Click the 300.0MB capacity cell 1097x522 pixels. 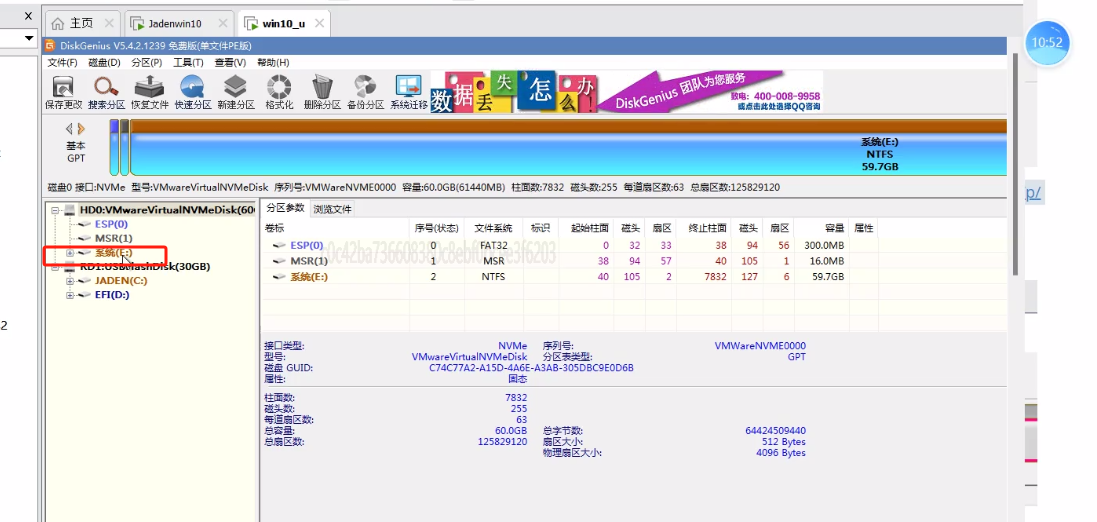click(827, 246)
